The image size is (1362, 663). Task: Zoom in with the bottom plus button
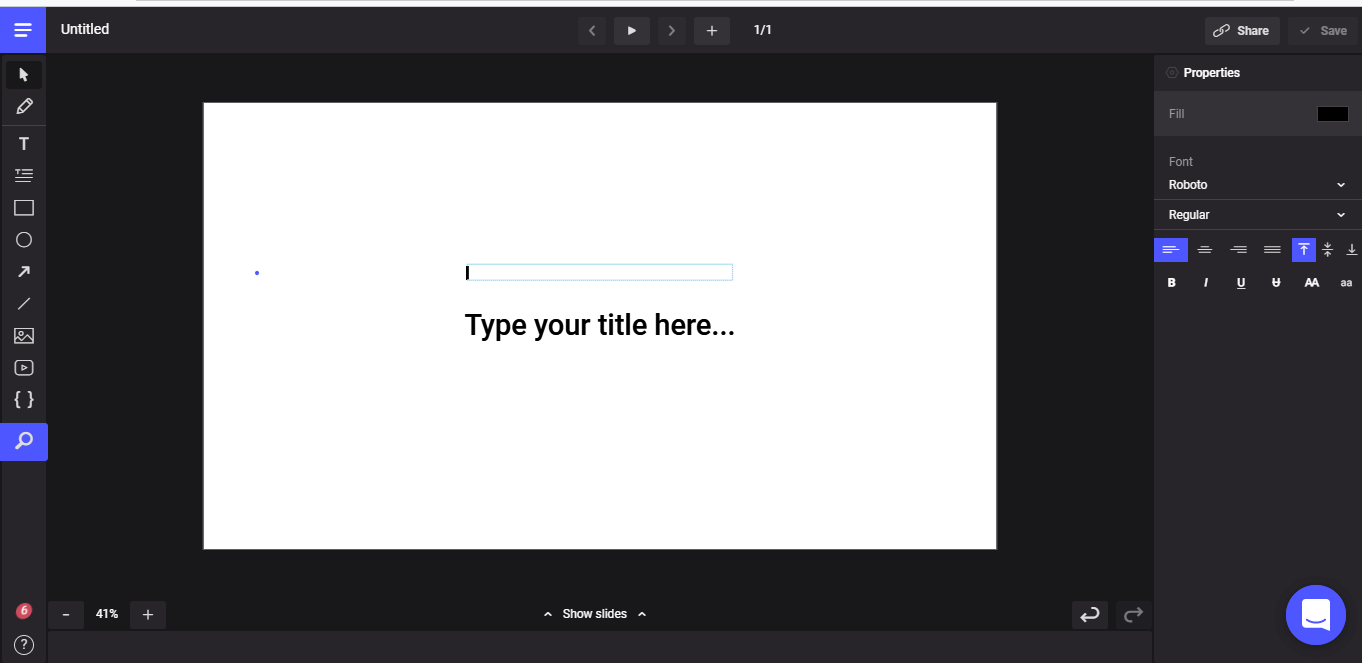[148, 615]
